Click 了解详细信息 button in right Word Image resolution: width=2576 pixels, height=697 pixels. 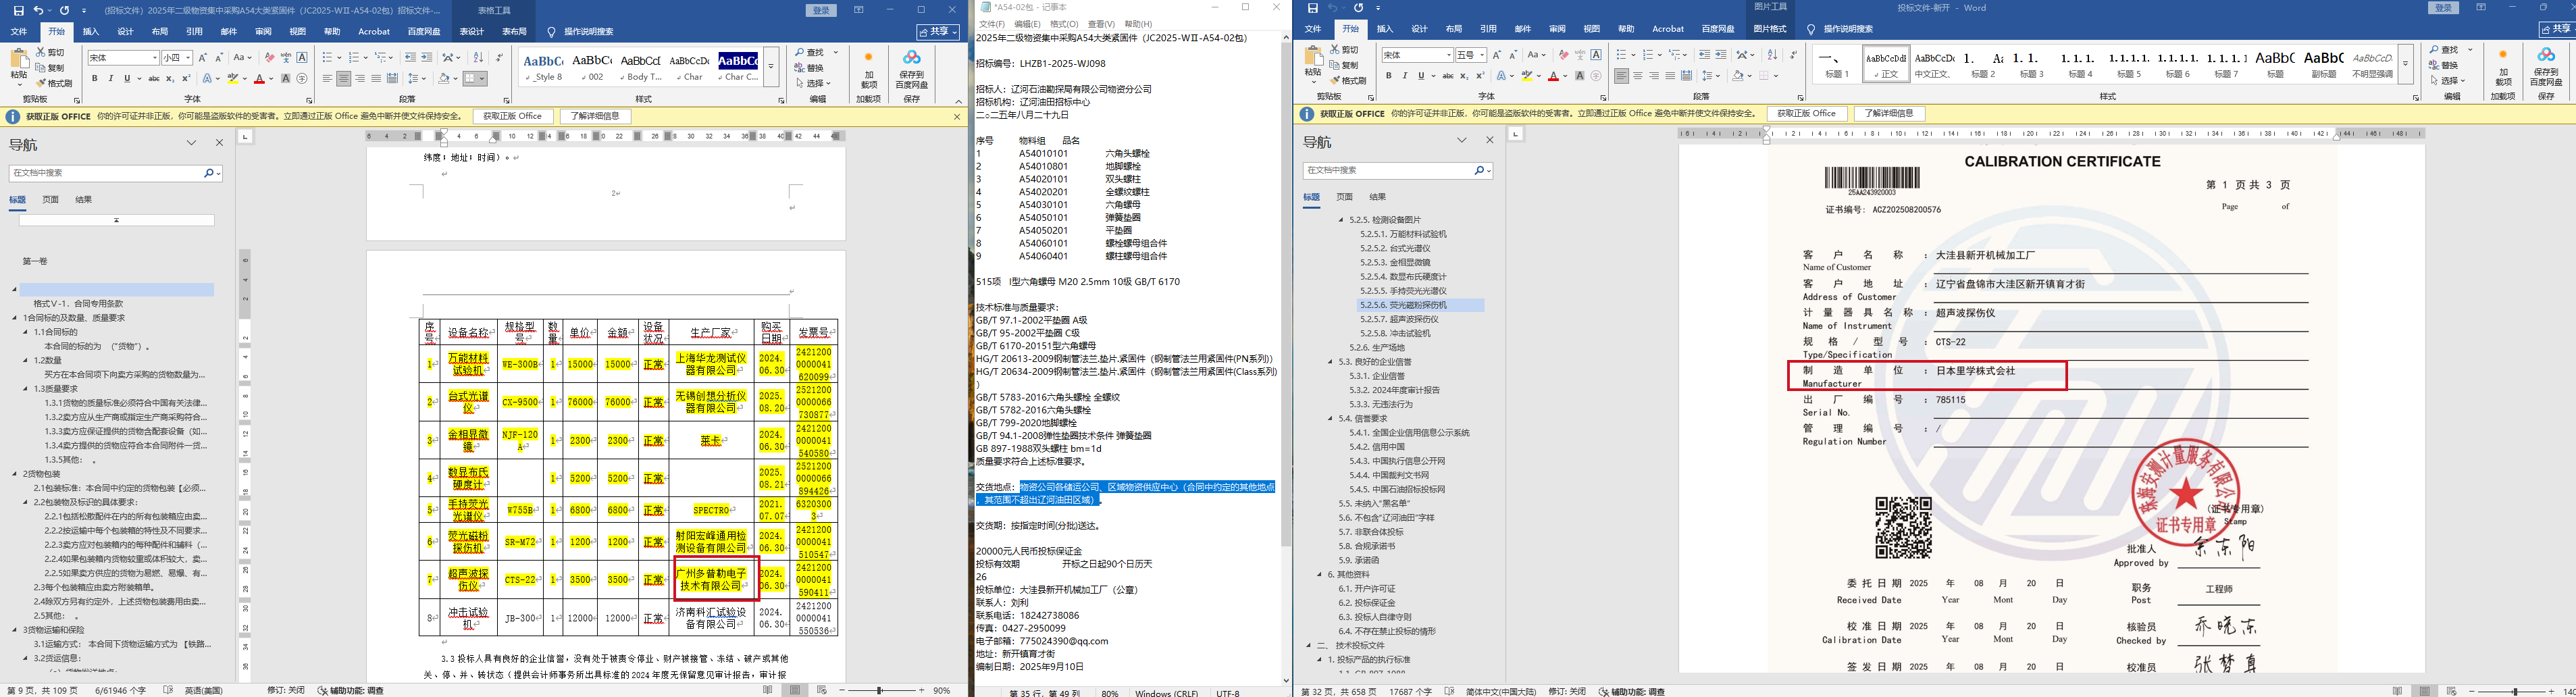click(x=1889, y=114)
